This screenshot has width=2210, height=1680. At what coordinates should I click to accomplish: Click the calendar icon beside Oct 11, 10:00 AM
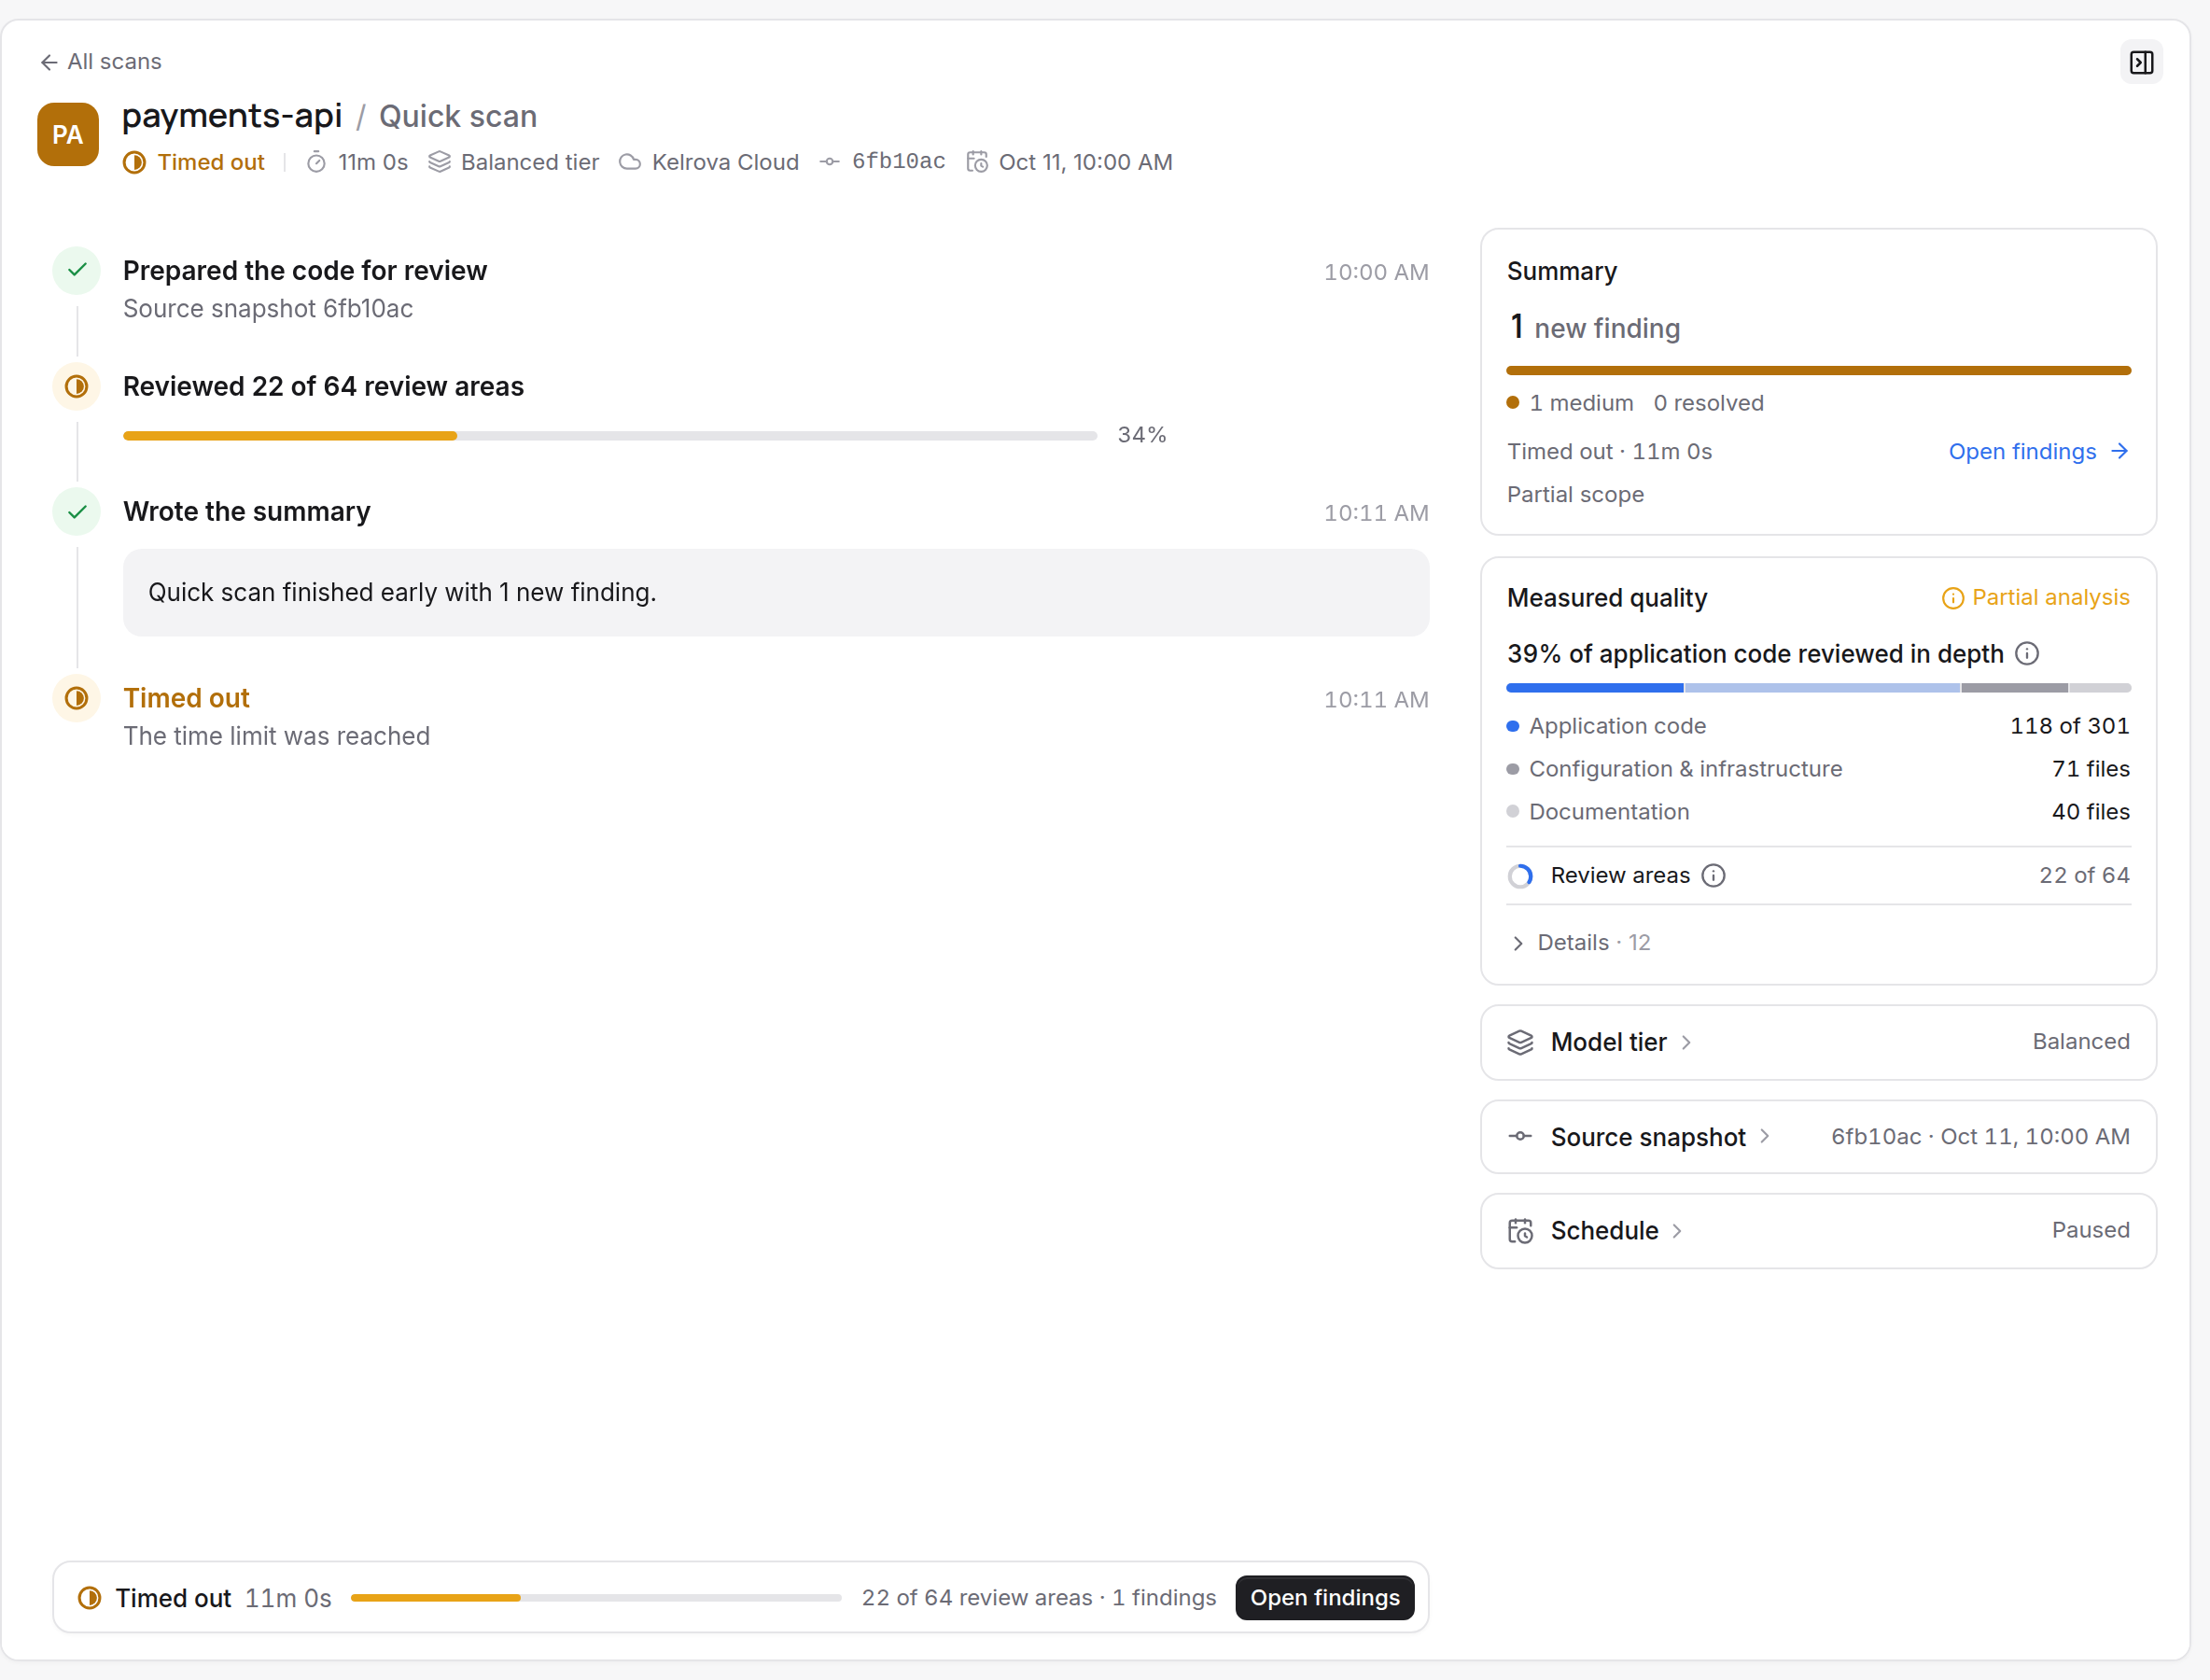(977, 162)
